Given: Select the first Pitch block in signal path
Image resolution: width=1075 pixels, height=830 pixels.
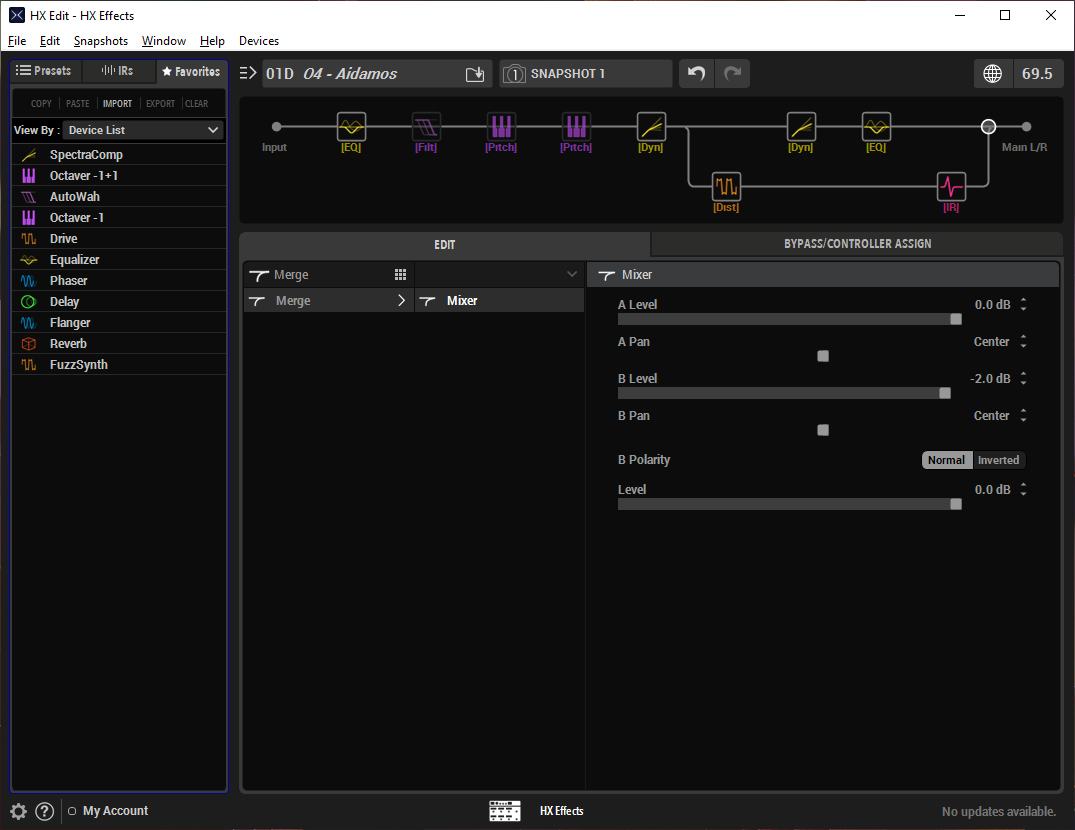Looking at the screenshot, I should point(501,127).
